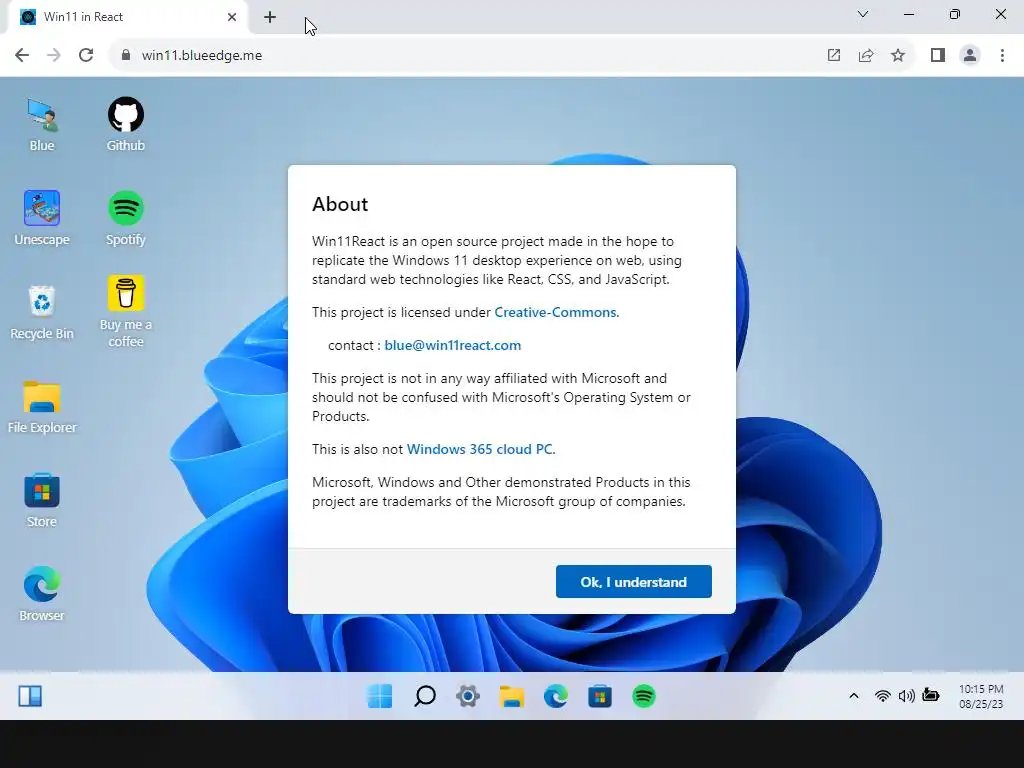Click the Ok, I understand button
1024x768 pixels.
click(x=633, y=582)
